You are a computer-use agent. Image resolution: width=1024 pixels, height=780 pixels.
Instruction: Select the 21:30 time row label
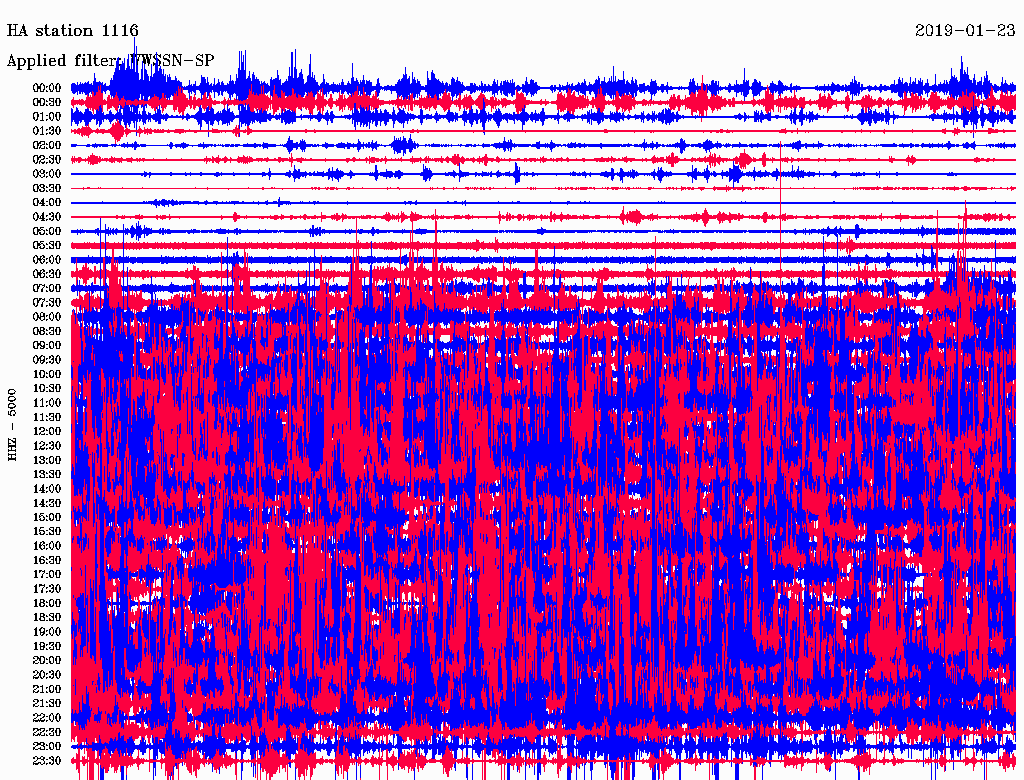(47, 704)
